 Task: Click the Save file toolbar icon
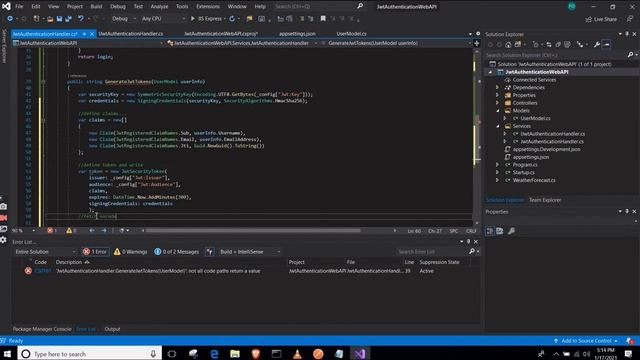[x=60, y=19]
